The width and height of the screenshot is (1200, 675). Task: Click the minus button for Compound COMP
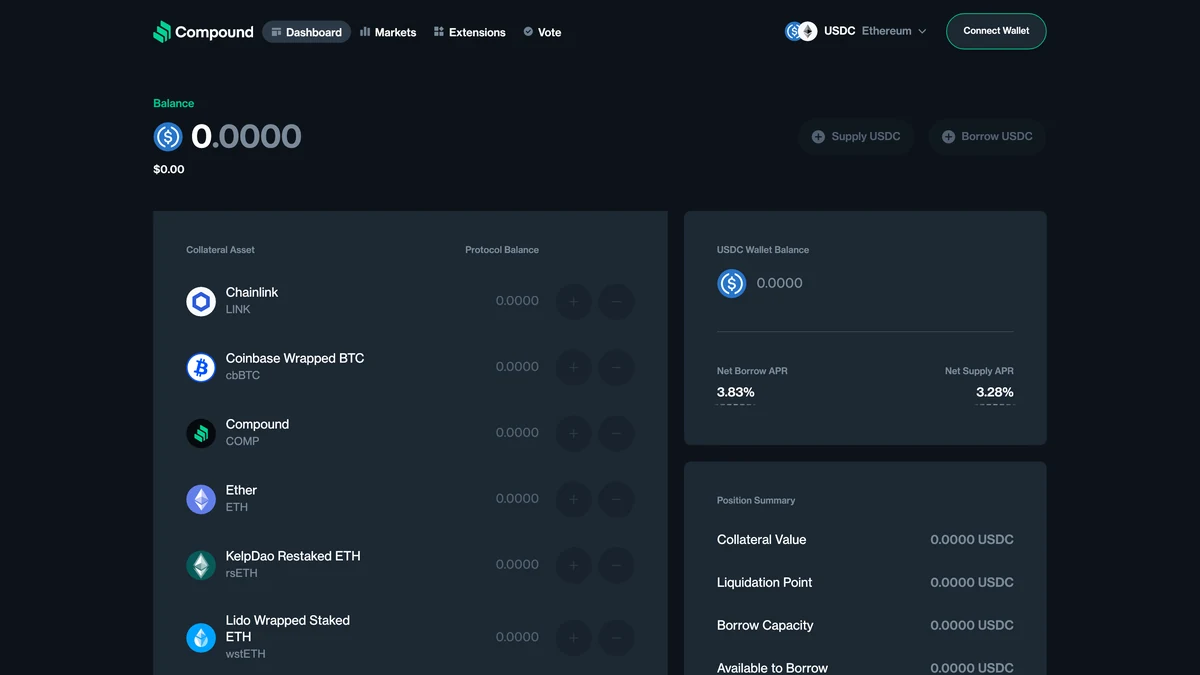(616, 433)
